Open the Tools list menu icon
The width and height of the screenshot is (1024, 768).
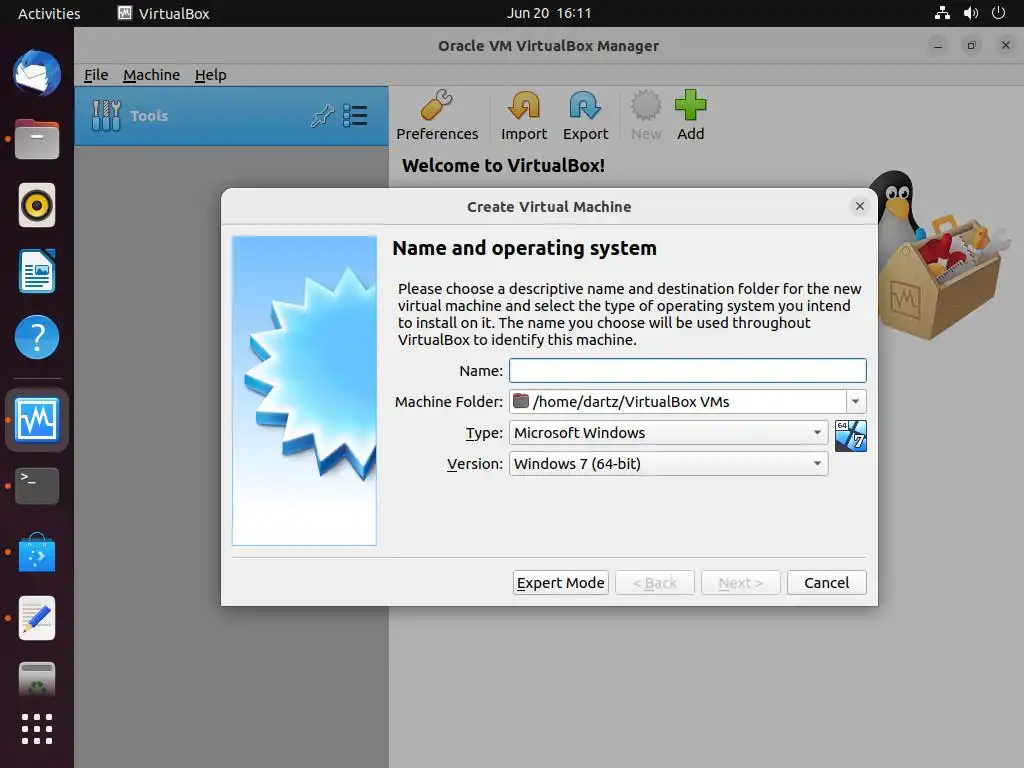click(x=355, y=116)
